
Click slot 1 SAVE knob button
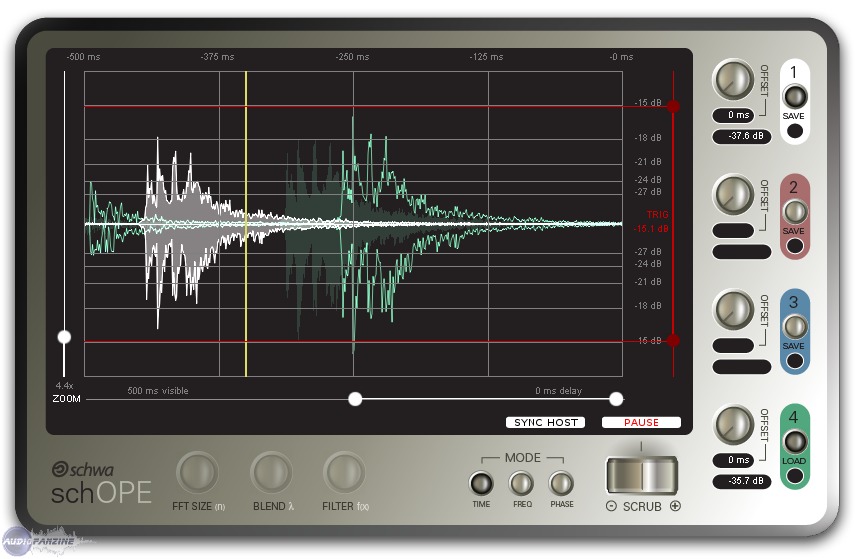(x=795, y=97)
